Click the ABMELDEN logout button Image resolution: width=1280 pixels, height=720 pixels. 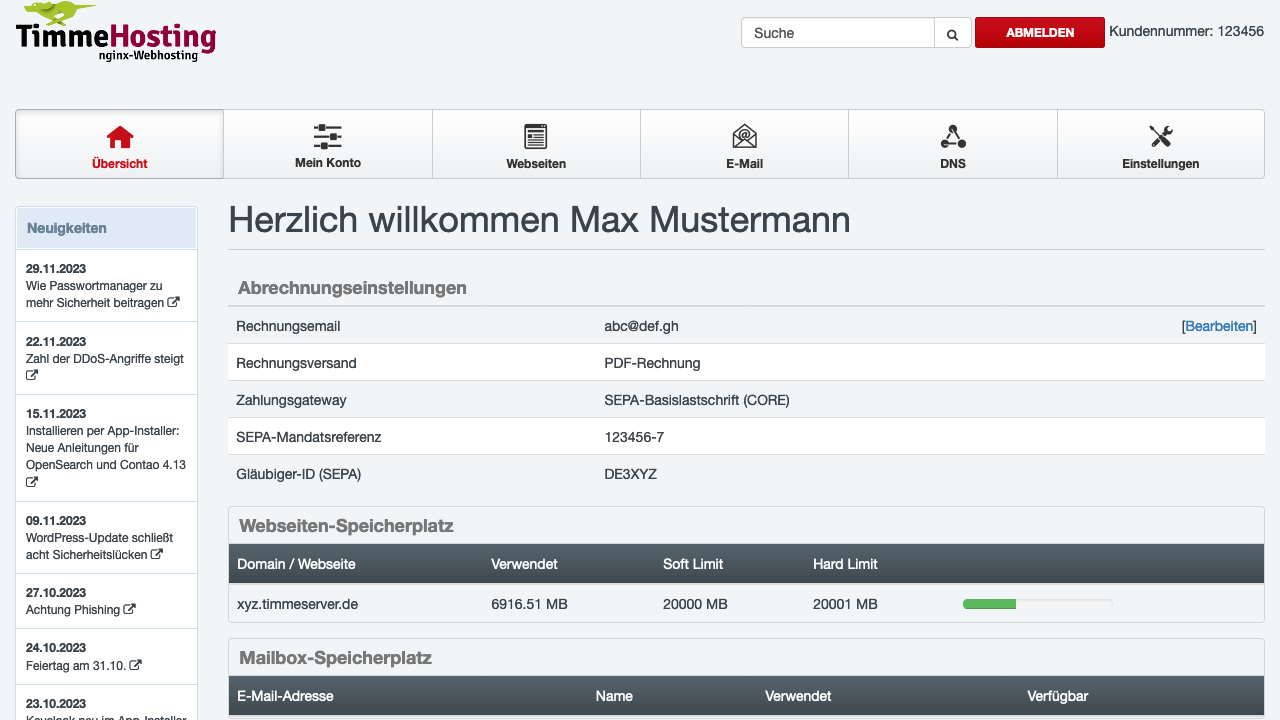pos(1040,33)
